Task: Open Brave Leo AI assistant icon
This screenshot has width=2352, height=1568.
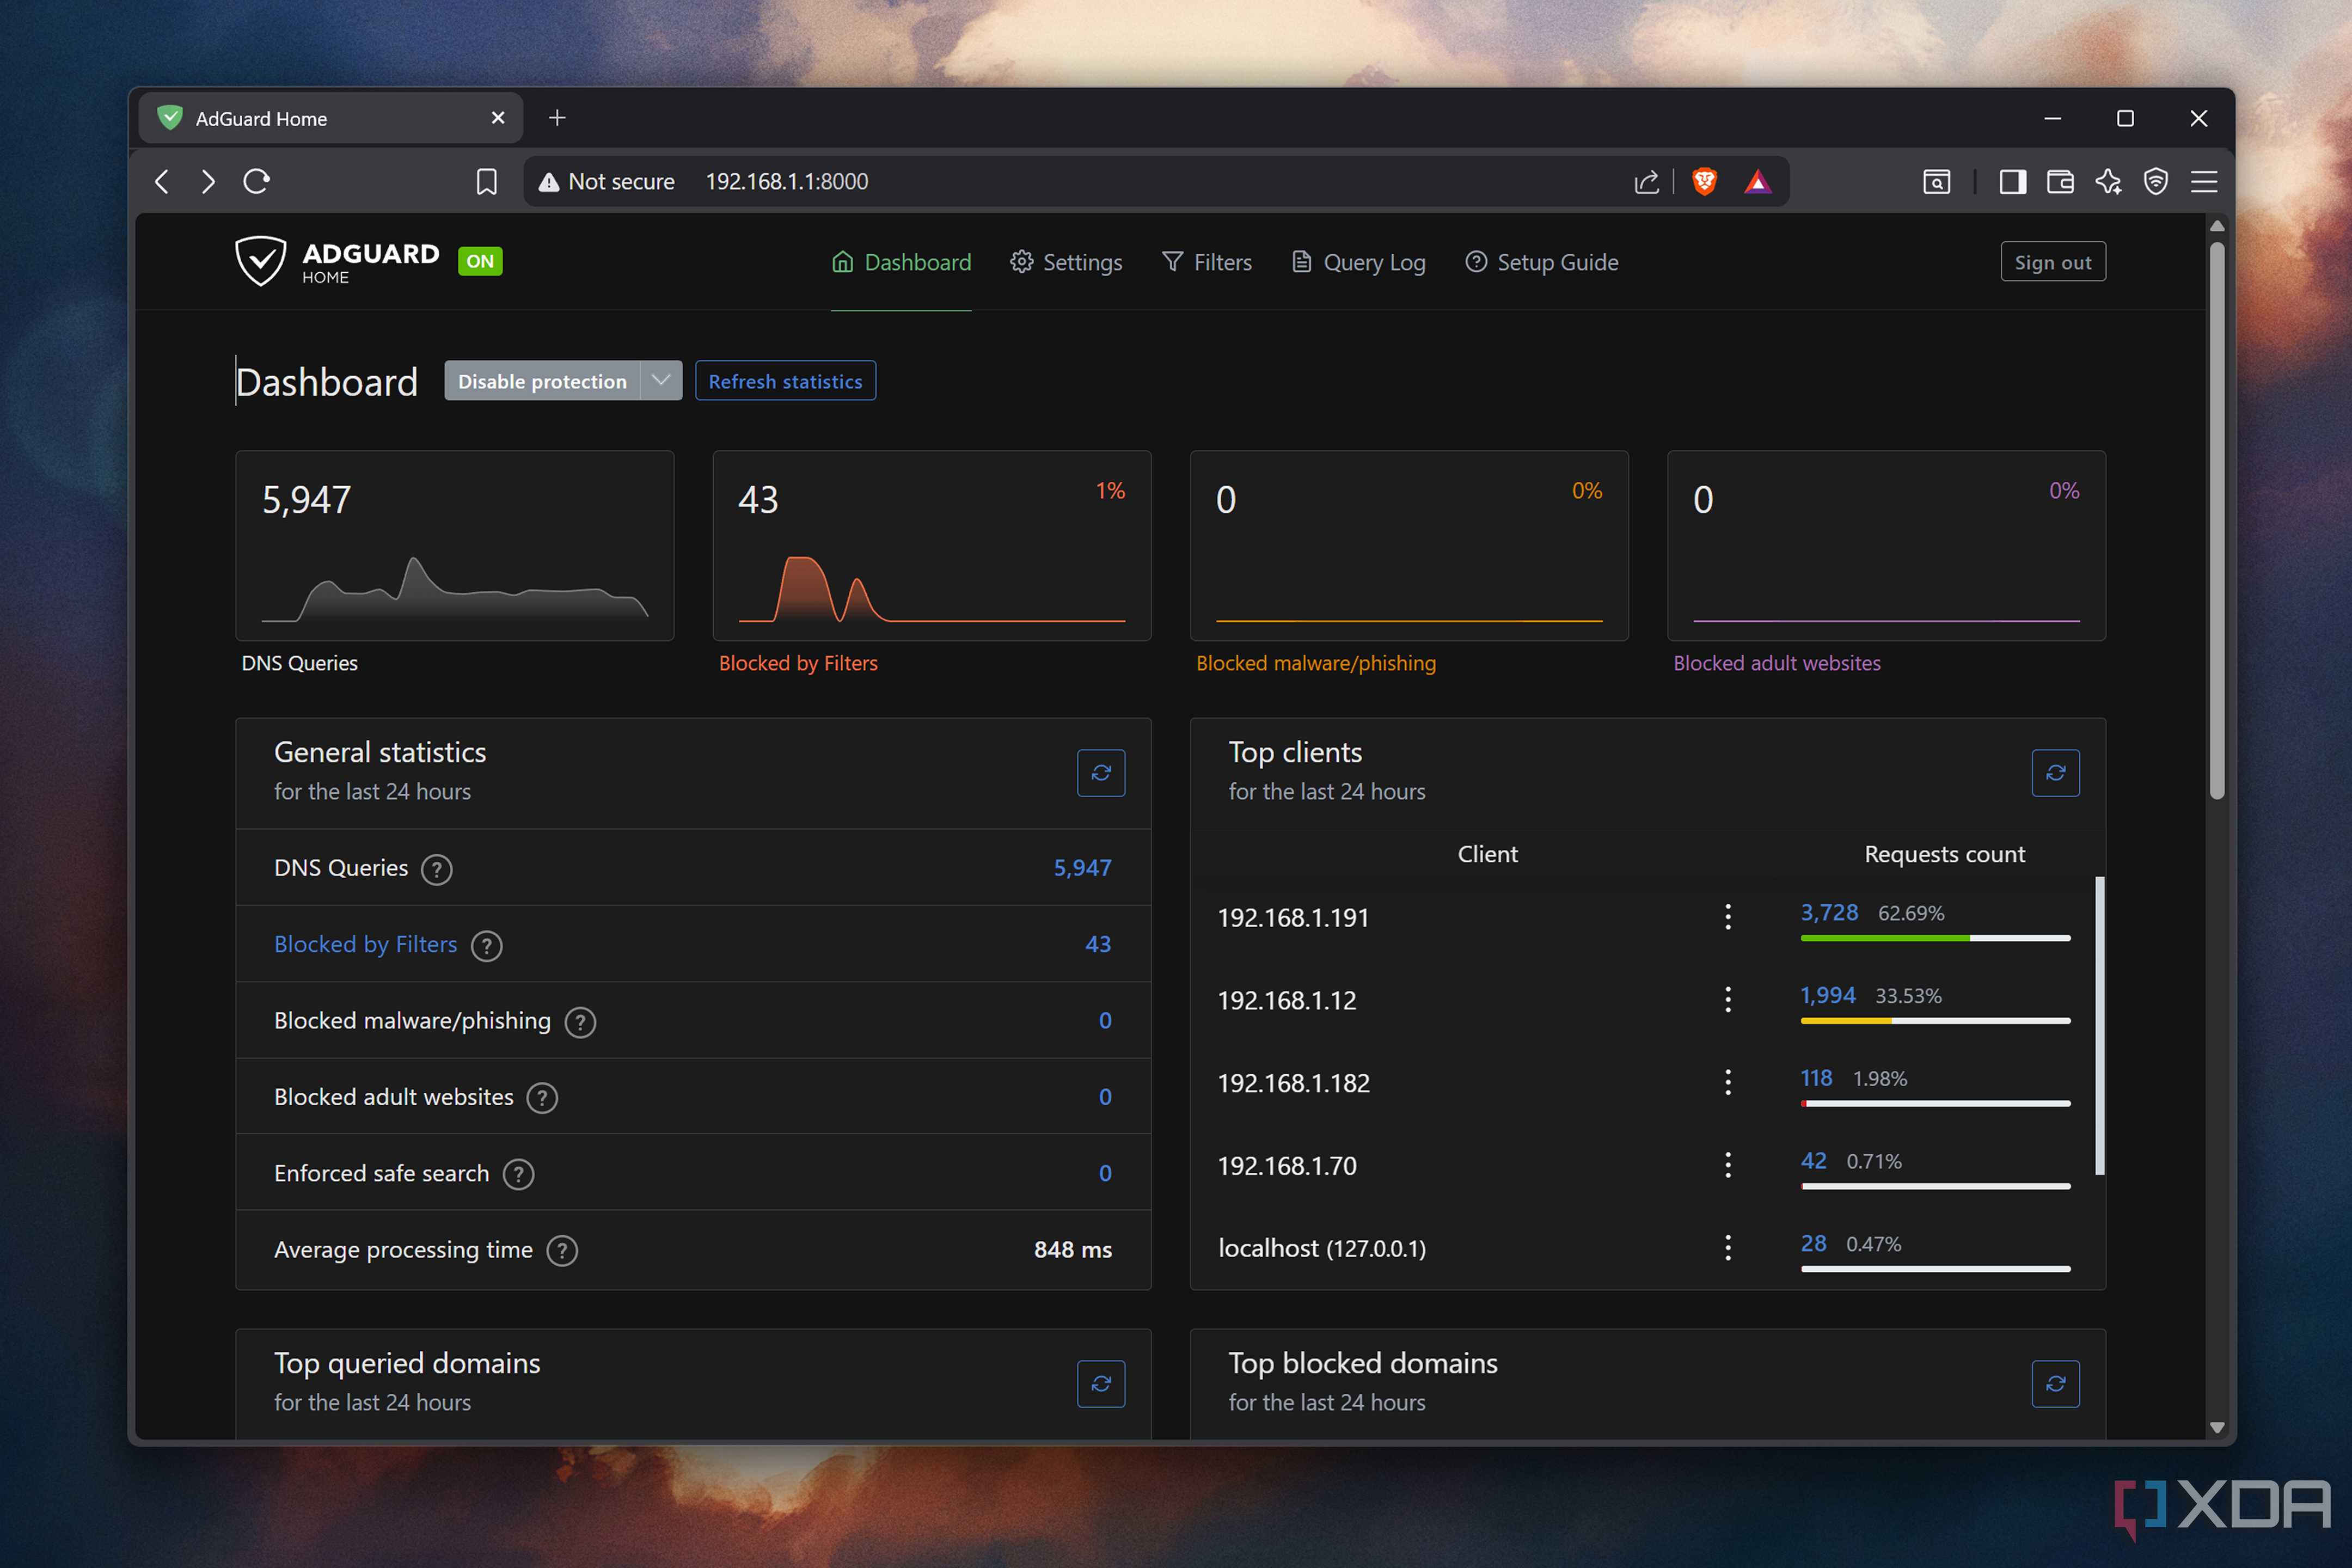Action: [2108, 181]
